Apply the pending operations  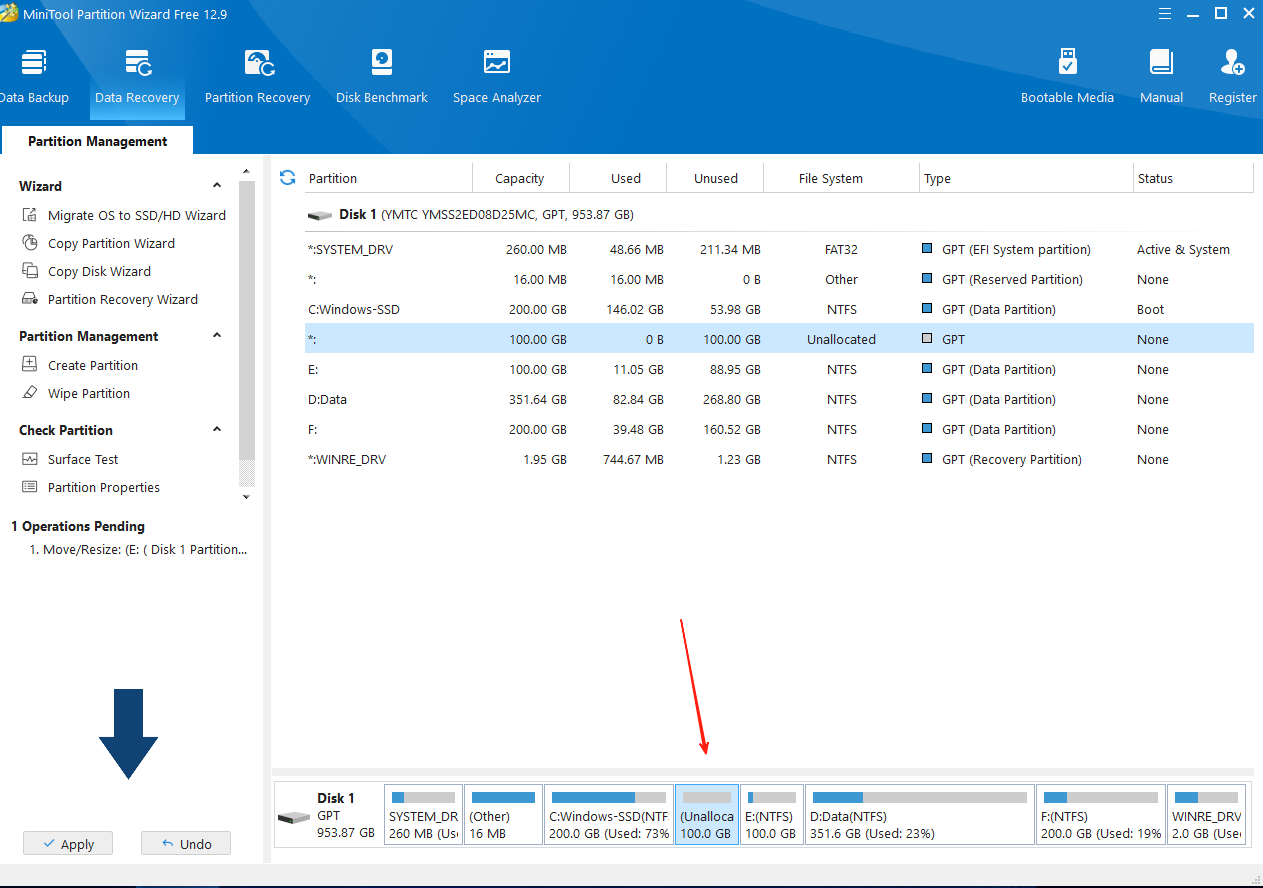point(68,844)
